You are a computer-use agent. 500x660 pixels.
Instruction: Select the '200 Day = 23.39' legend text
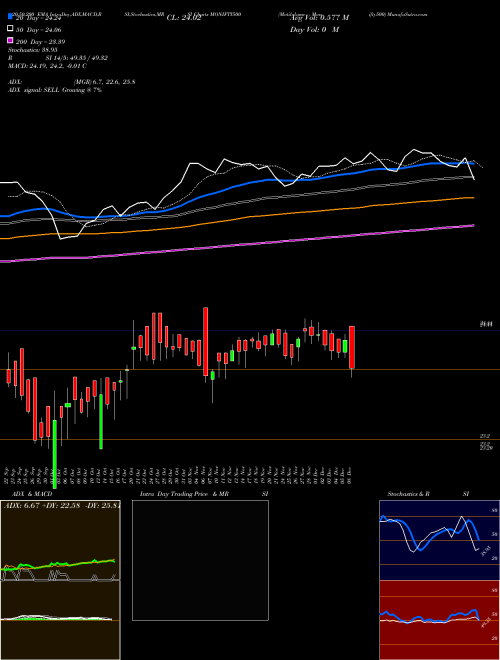point(40,42)
